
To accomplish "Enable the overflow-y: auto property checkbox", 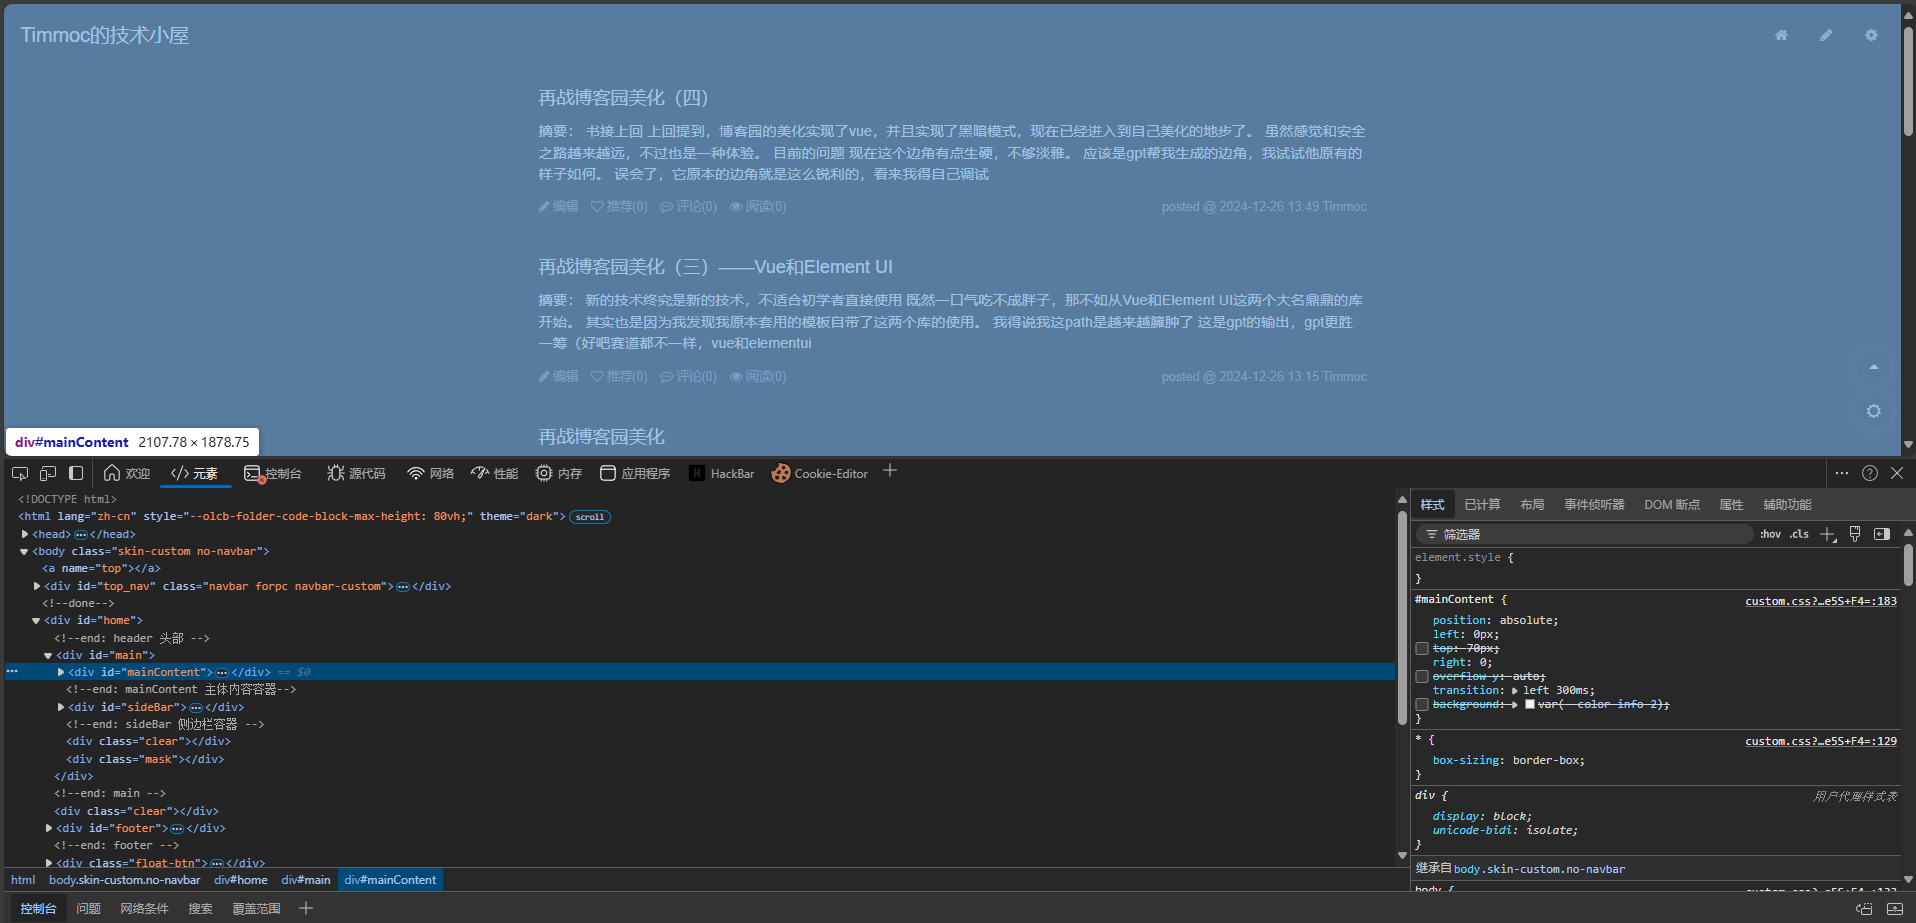I will point(1422,677).
